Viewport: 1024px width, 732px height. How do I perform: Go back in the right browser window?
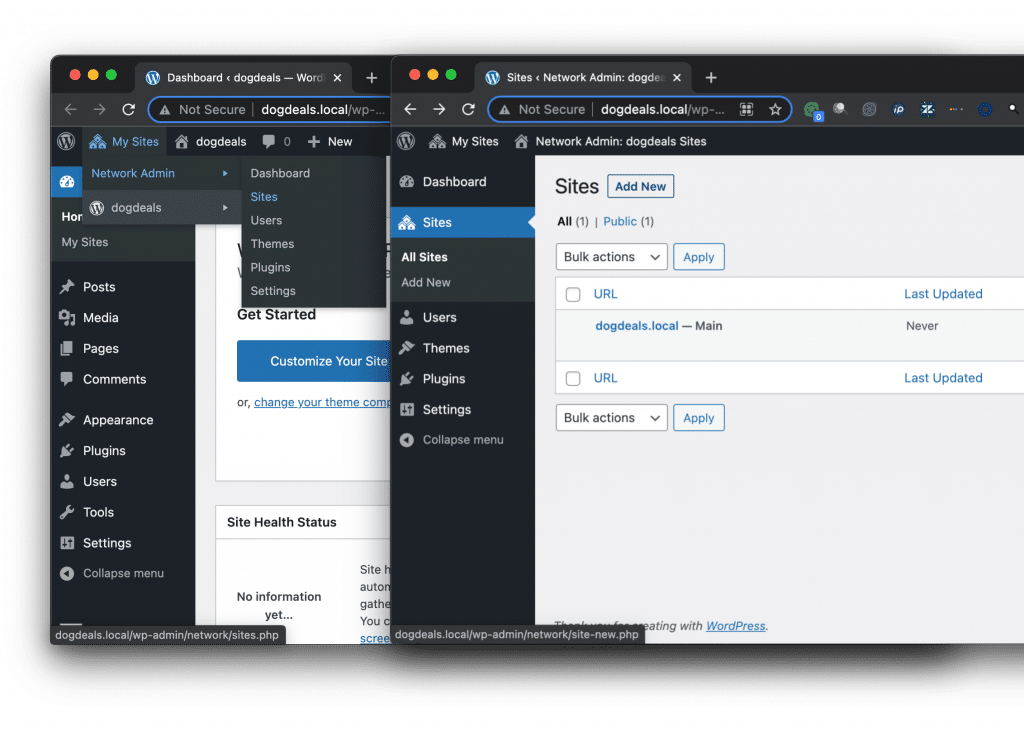tap(410, 110)
